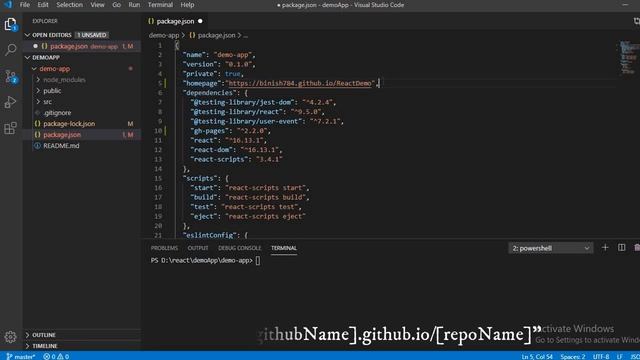Click the "eslintConfig" key on line 21

tap(210, 235)
